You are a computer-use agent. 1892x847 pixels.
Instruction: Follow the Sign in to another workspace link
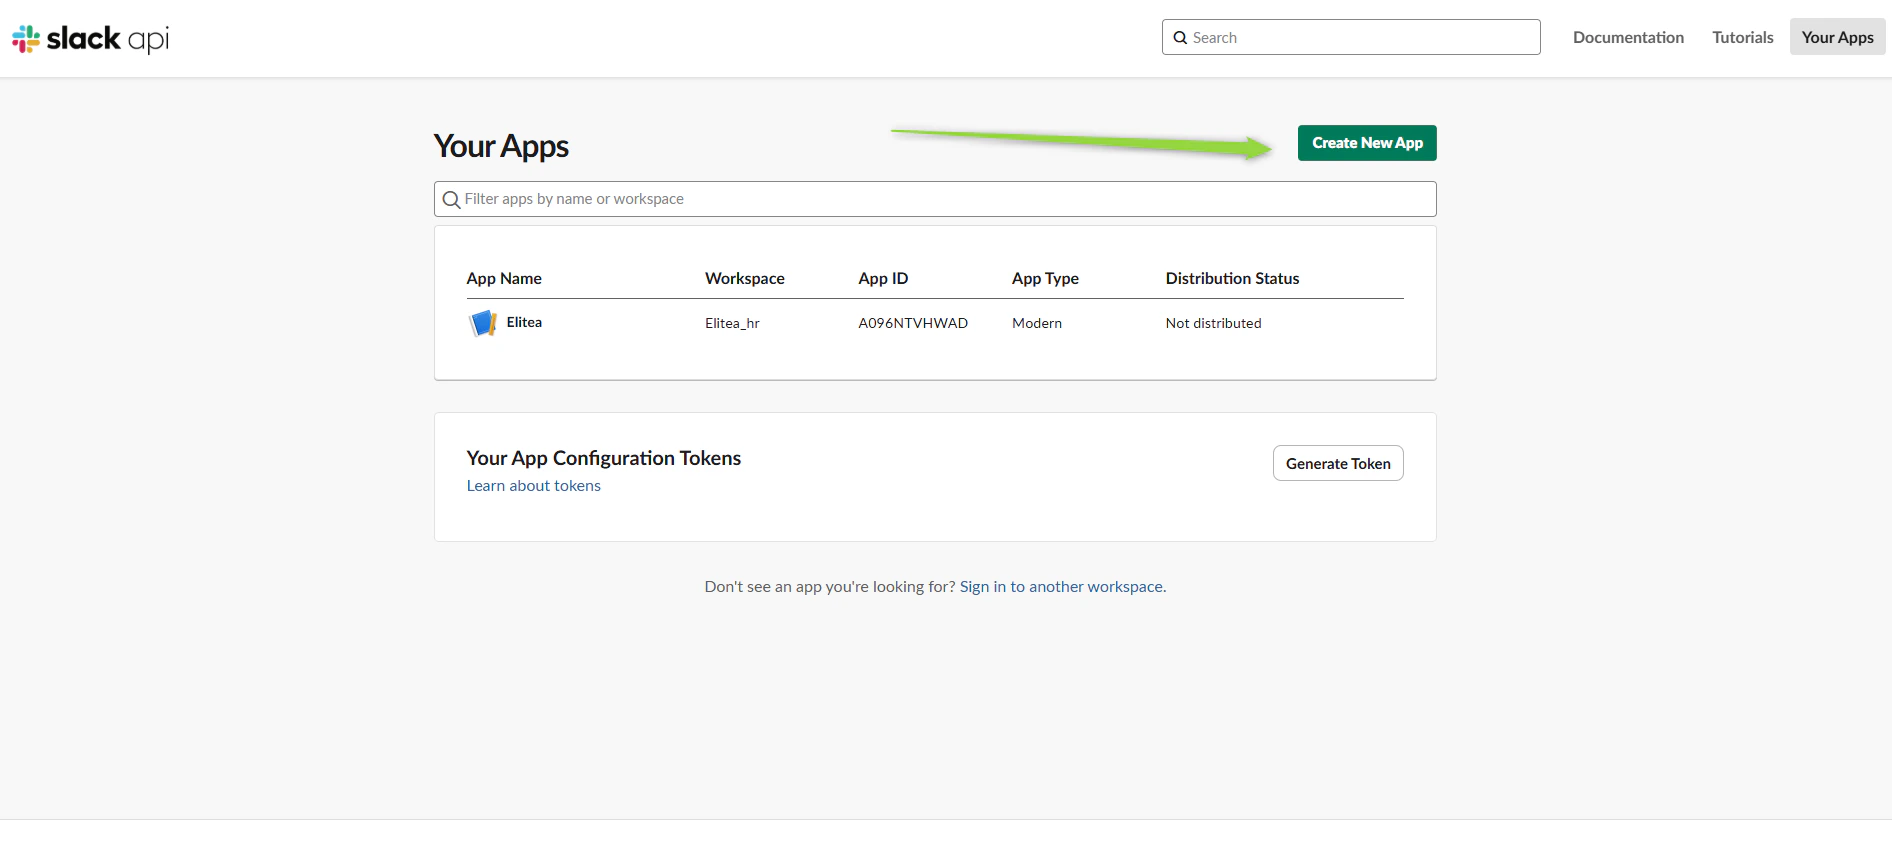point(1061,587)
